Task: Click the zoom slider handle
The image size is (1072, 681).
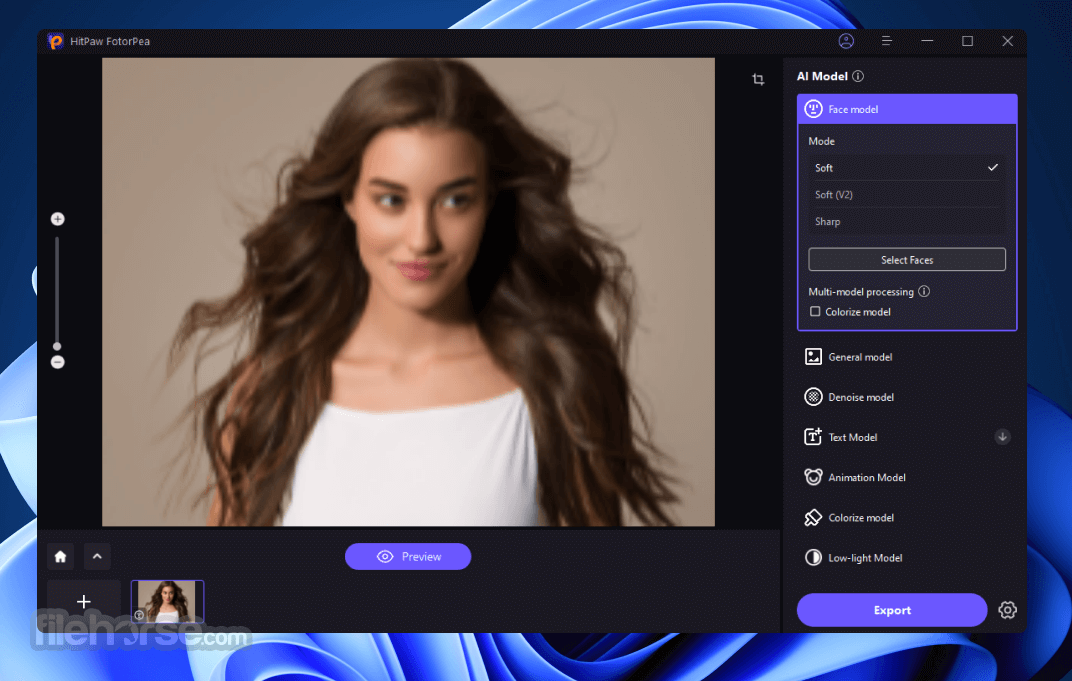Action: pos(57,347)
